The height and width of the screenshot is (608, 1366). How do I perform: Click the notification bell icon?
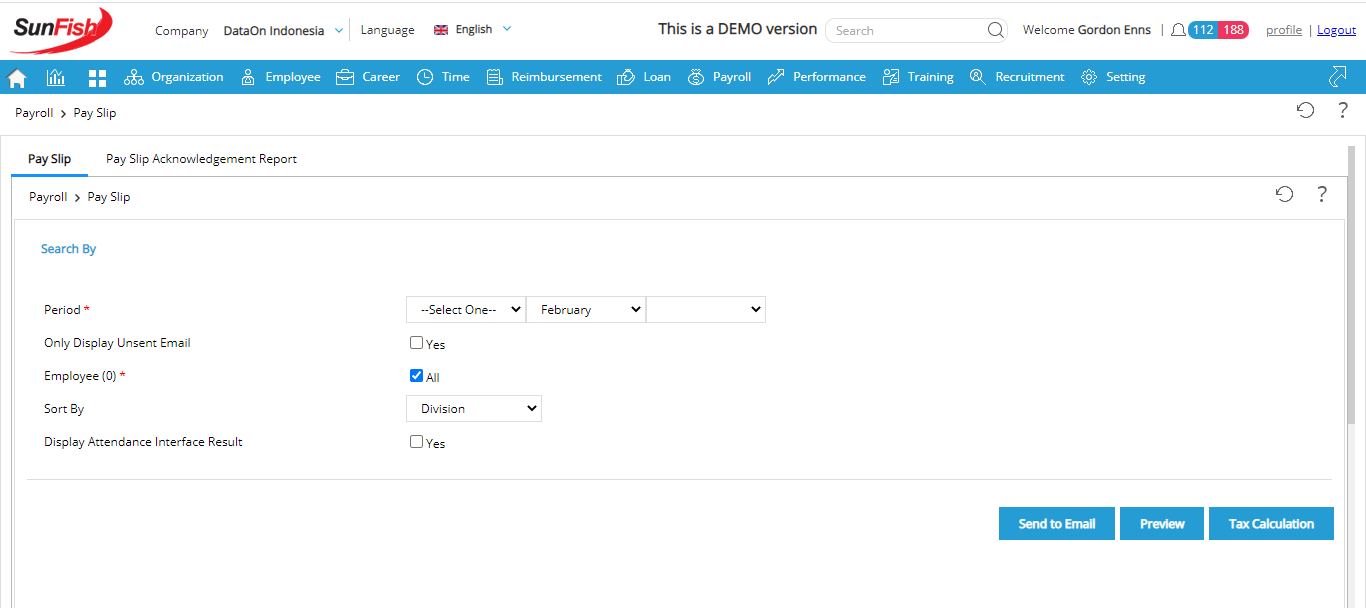[1178, 30]
